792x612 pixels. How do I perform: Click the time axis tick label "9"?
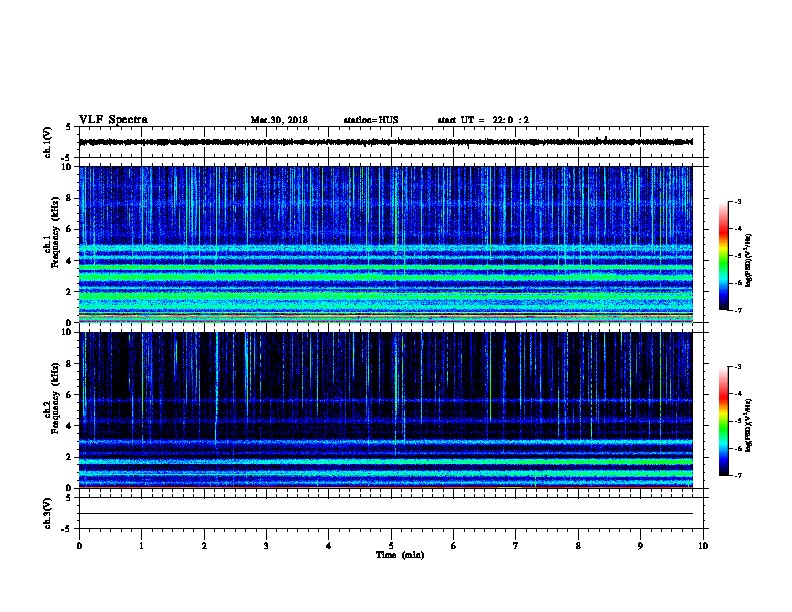click(x=640, y=546)
